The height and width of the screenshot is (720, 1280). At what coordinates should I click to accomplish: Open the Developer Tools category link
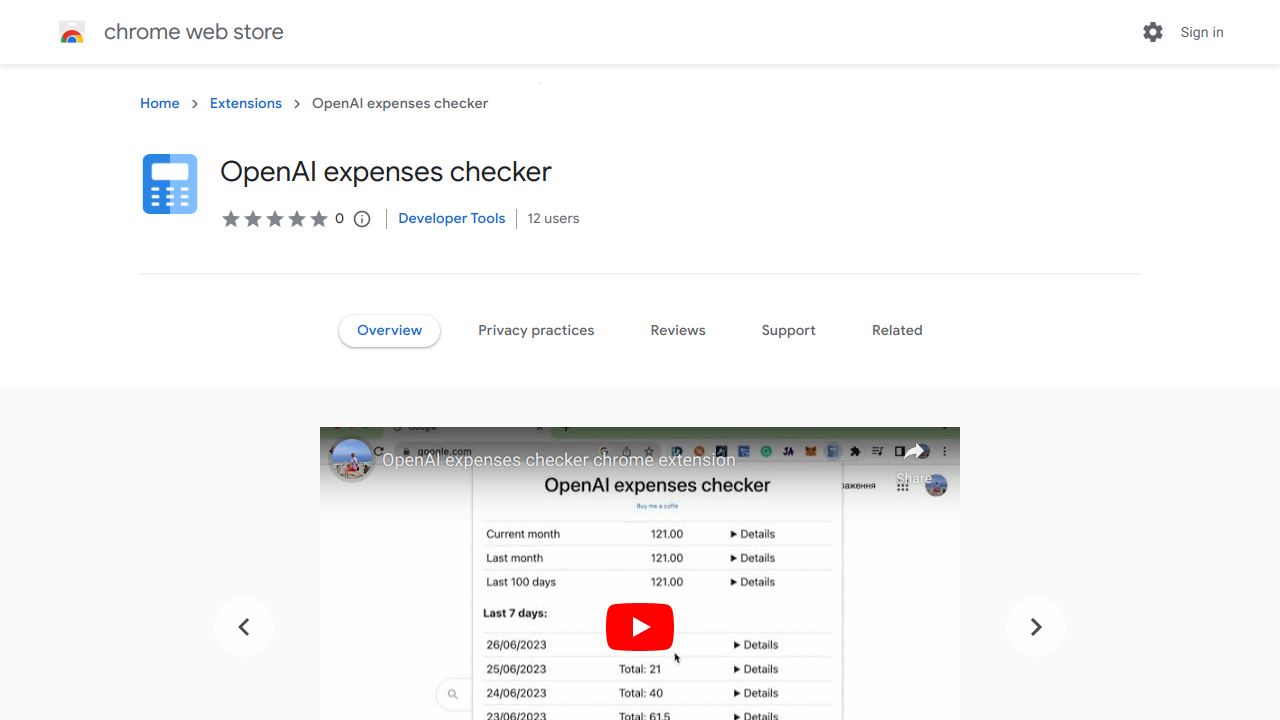(452, 218)
